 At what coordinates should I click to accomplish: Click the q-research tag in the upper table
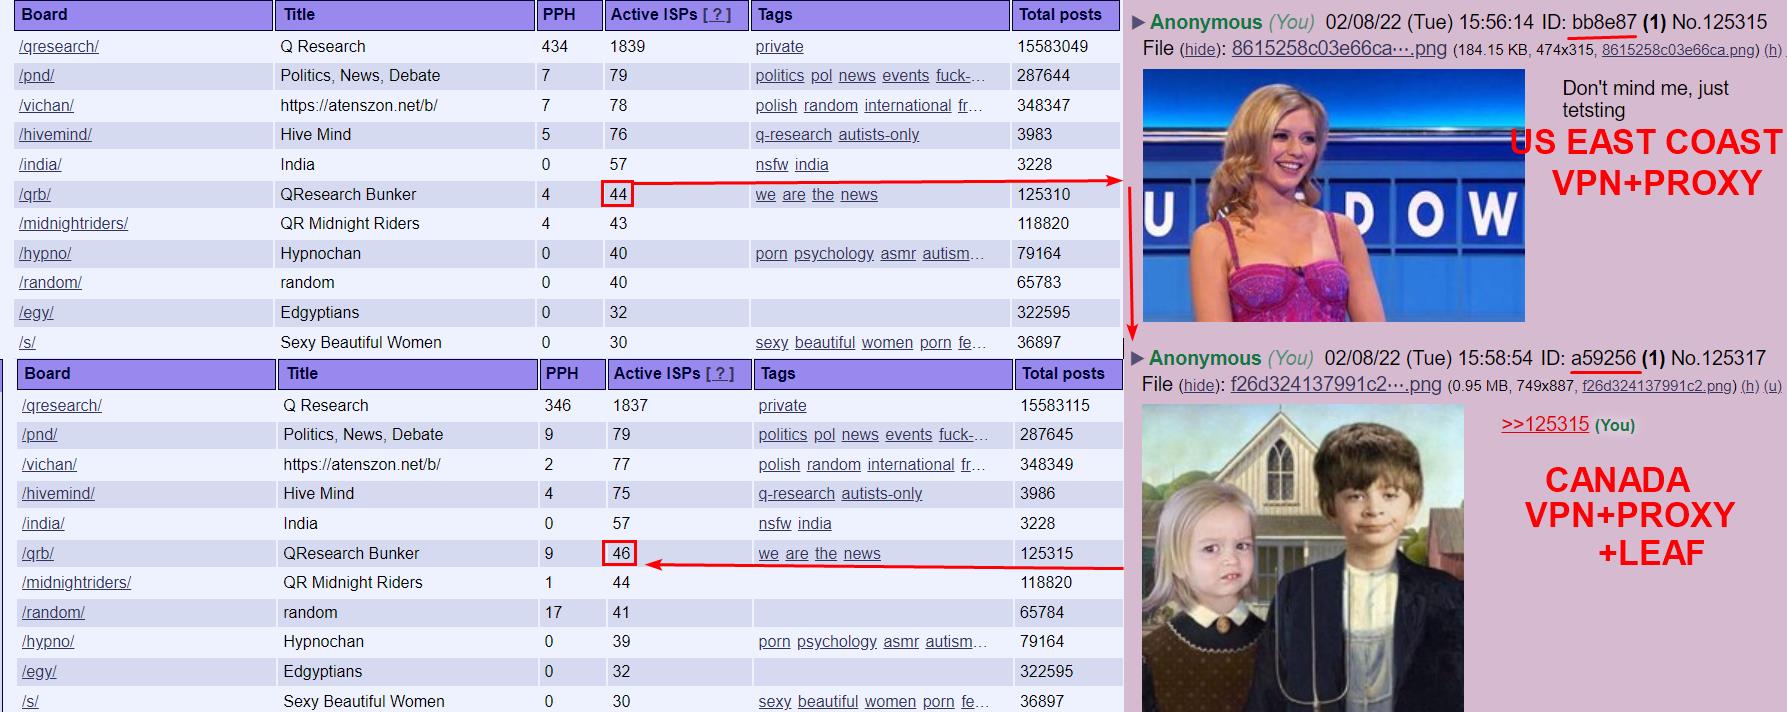click(x=794, y=135)
